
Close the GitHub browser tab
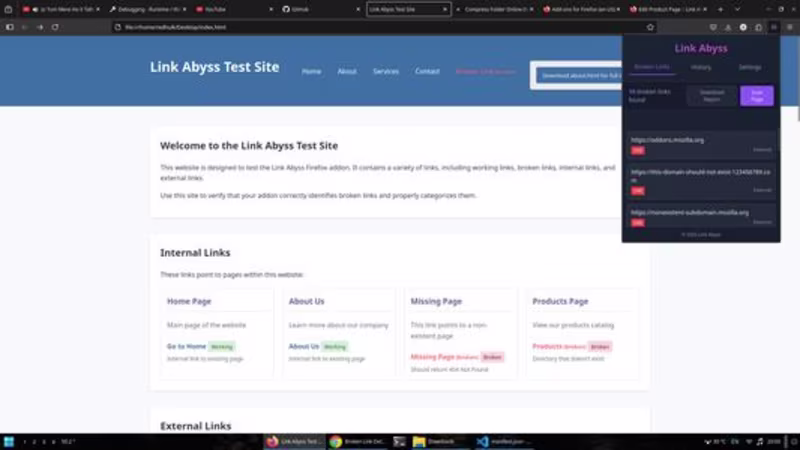(358, 9)
